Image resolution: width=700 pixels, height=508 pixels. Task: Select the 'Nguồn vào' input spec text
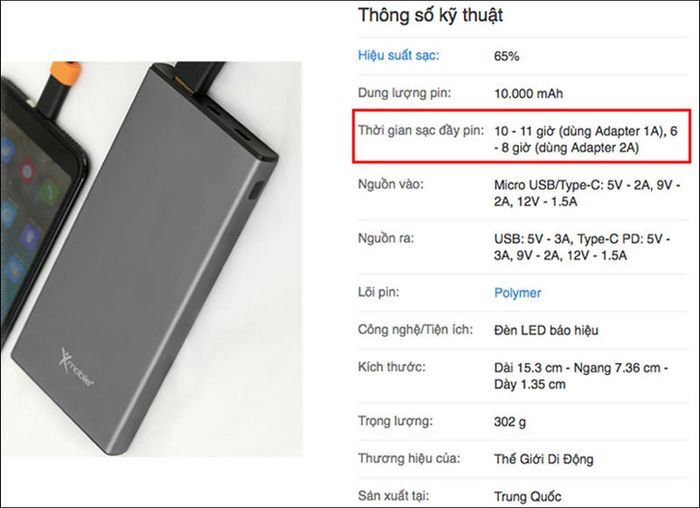pos(587,193)
